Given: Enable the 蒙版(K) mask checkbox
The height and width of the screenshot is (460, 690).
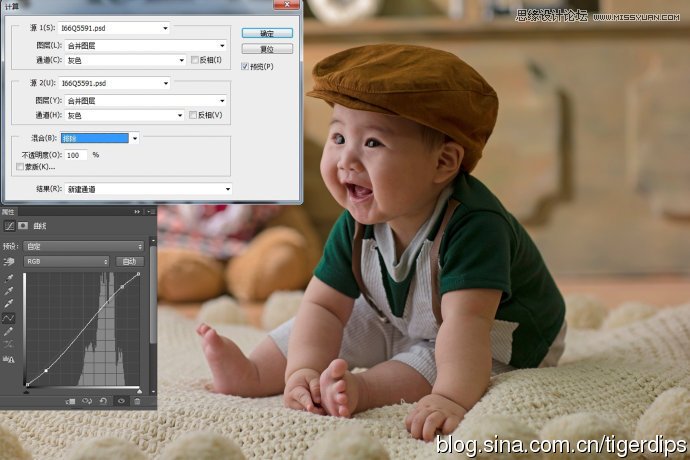Looking at the screenshot, I should pos(20,166).
